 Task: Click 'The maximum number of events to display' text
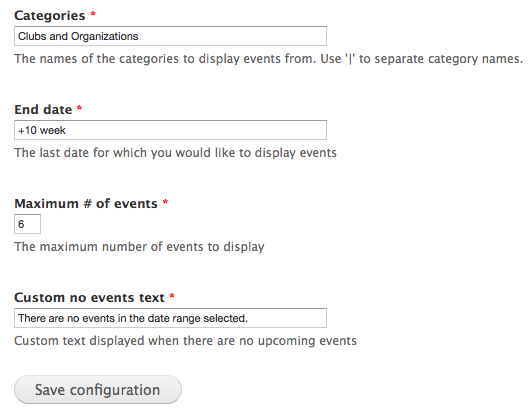tap(139, 247)
